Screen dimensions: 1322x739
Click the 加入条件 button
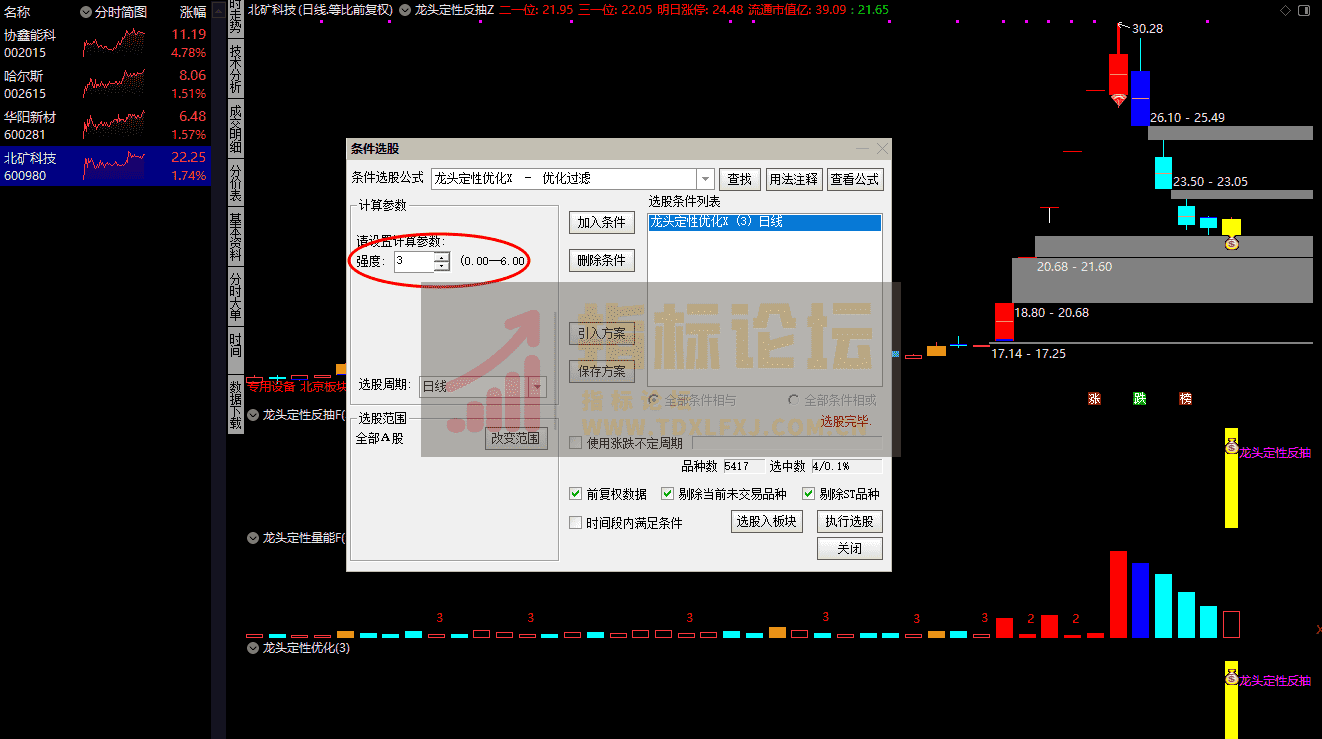coord(601,222)
